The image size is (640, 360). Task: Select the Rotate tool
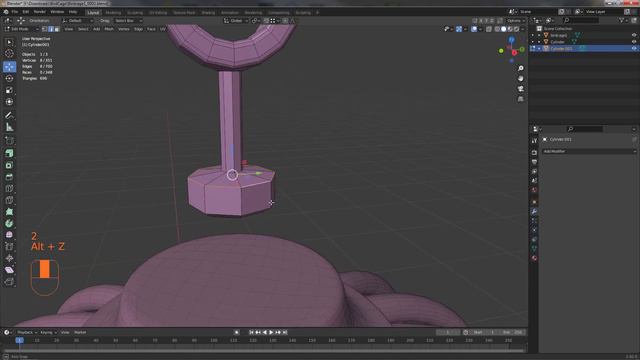pos(9,78)
